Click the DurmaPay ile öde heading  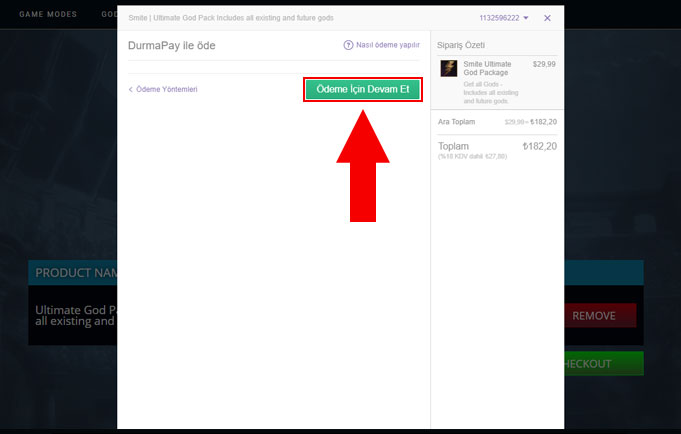171,46
